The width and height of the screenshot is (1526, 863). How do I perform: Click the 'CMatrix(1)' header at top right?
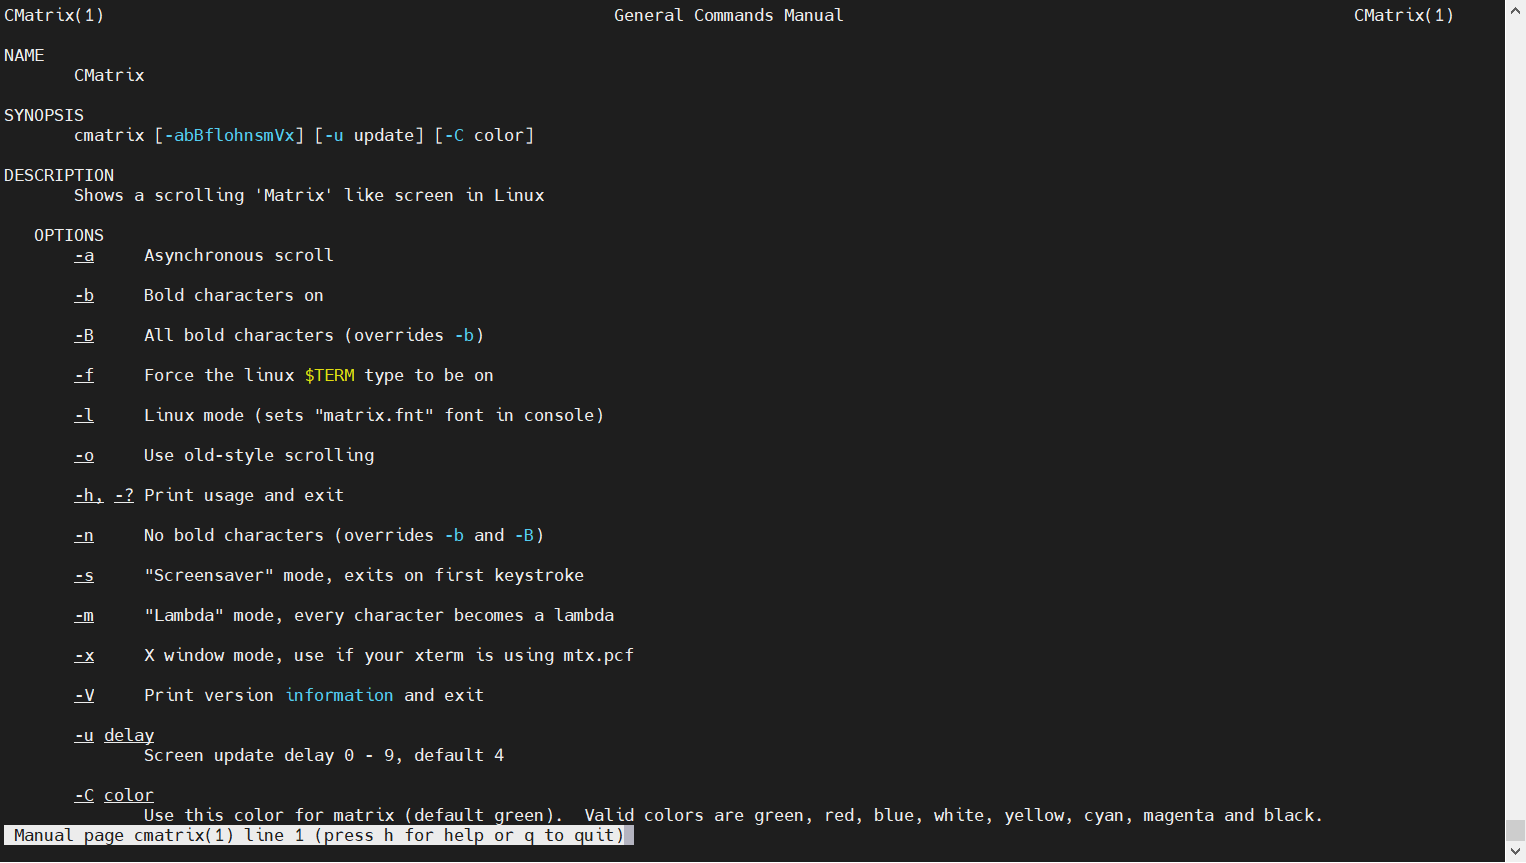coord(1404,15)
